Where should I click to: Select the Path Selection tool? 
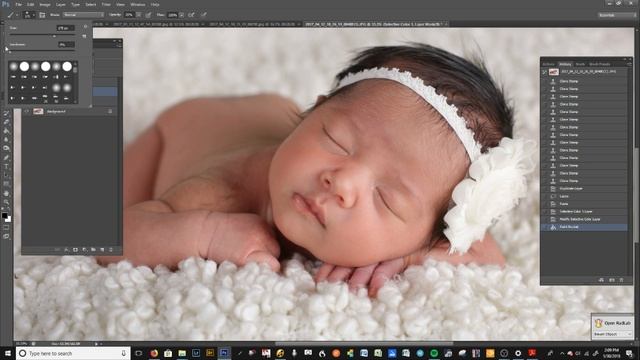click(6, 175)
